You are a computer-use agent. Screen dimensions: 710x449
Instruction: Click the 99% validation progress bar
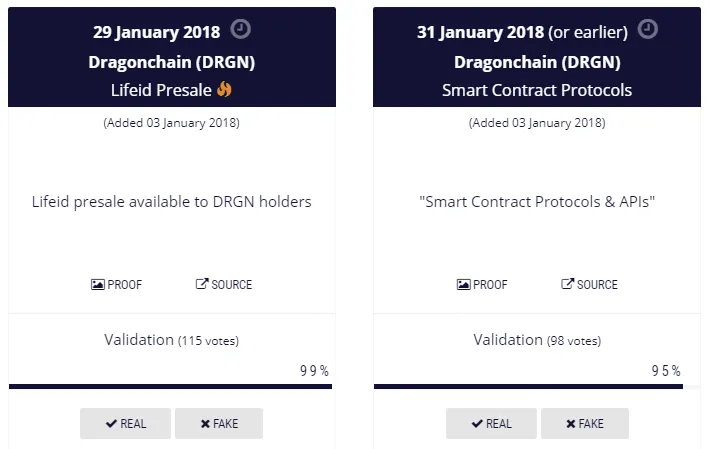click(x=171, y=387)
